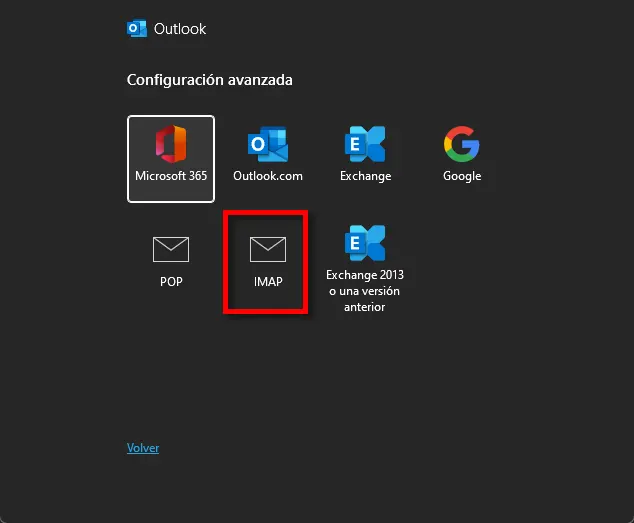Click the Volver link

click(x=143, y=448)
